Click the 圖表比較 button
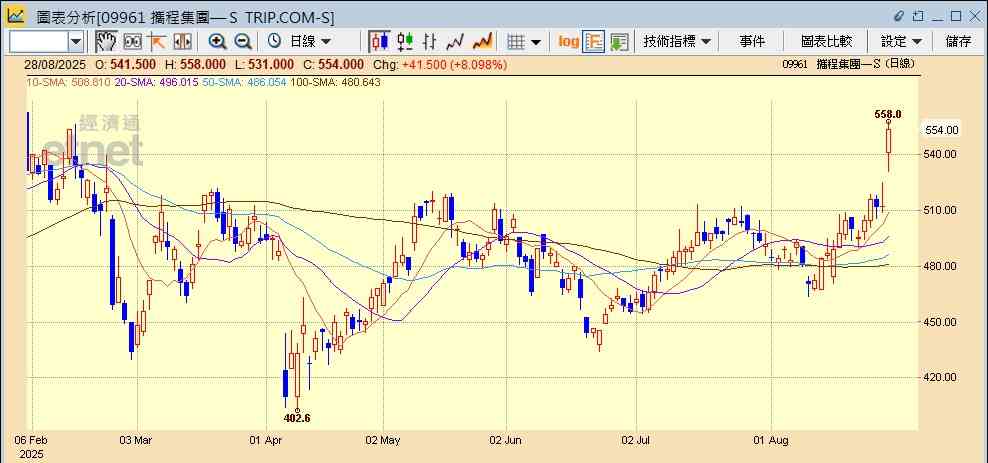Screen dimensions: 988x463 pyautogui.click(x=826, y=42)
